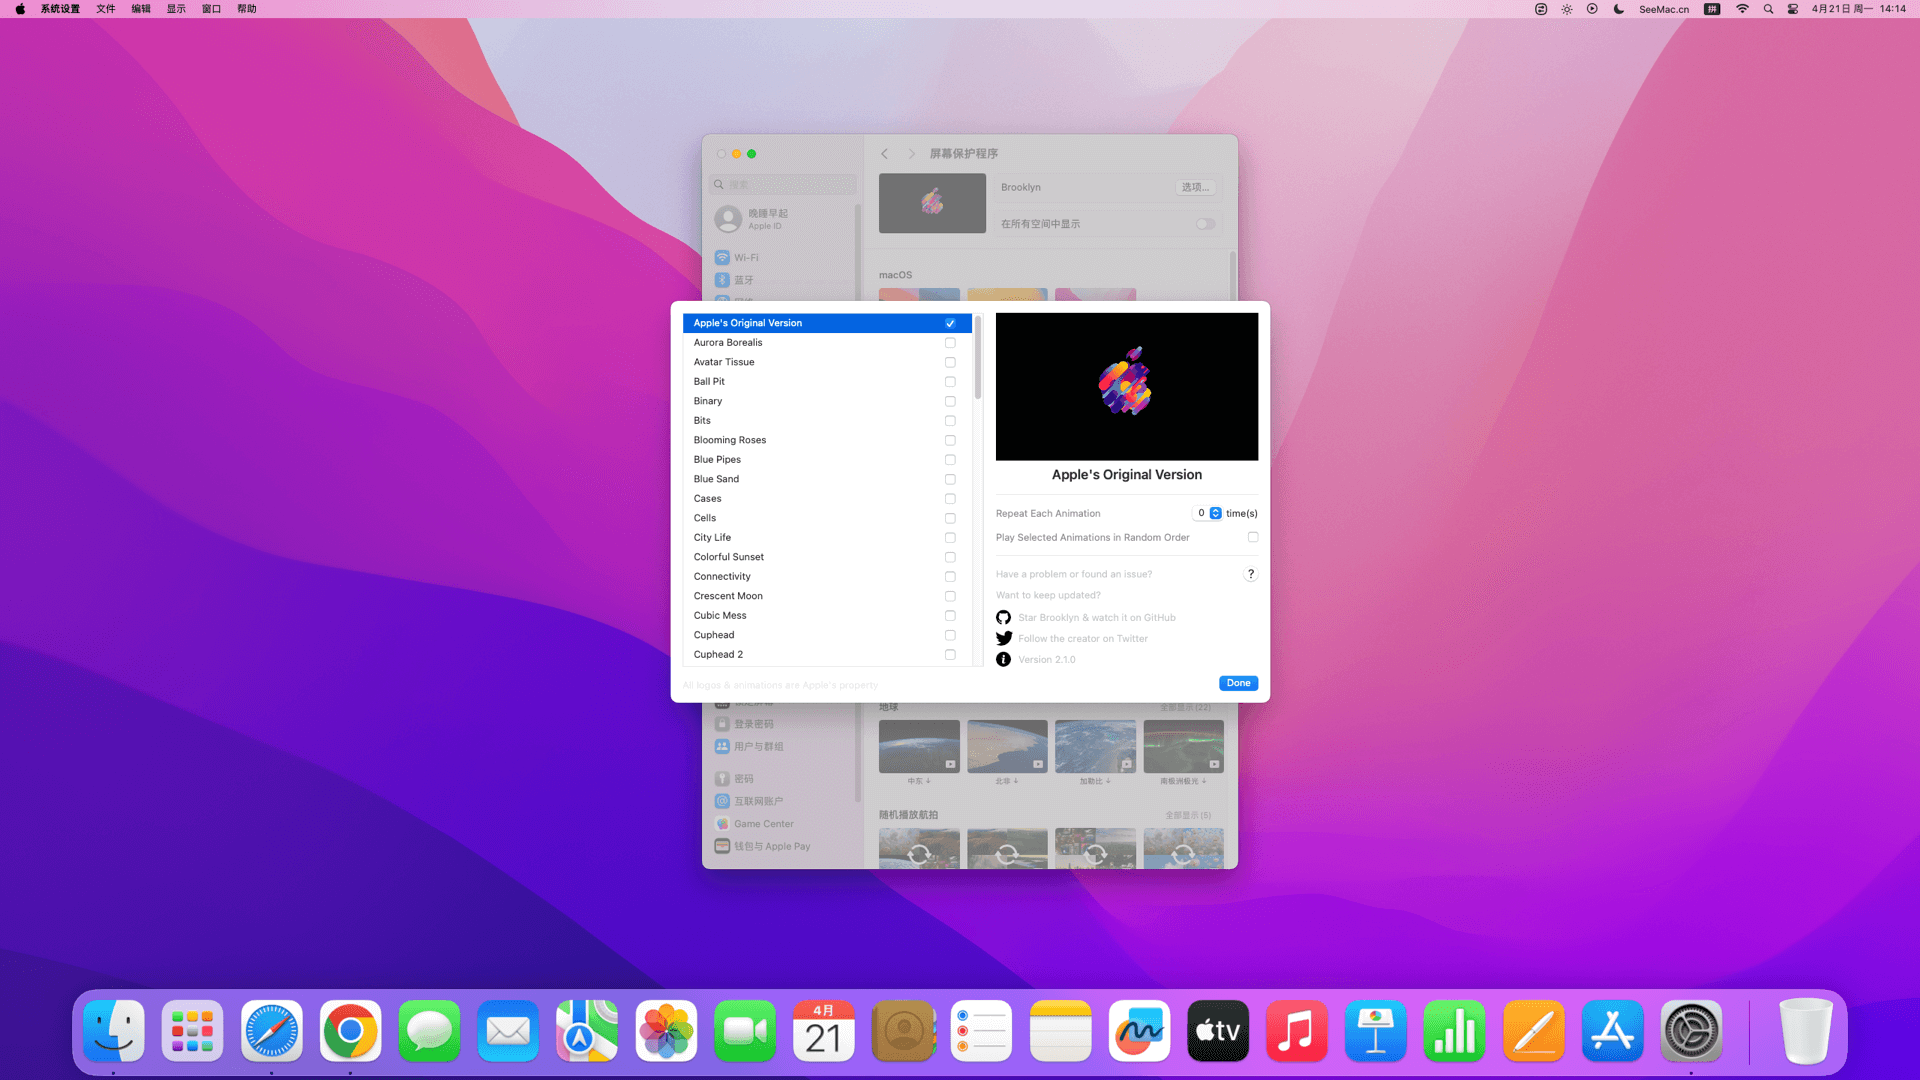Open Spotlight search in the menu bar

click(1768, 9)
